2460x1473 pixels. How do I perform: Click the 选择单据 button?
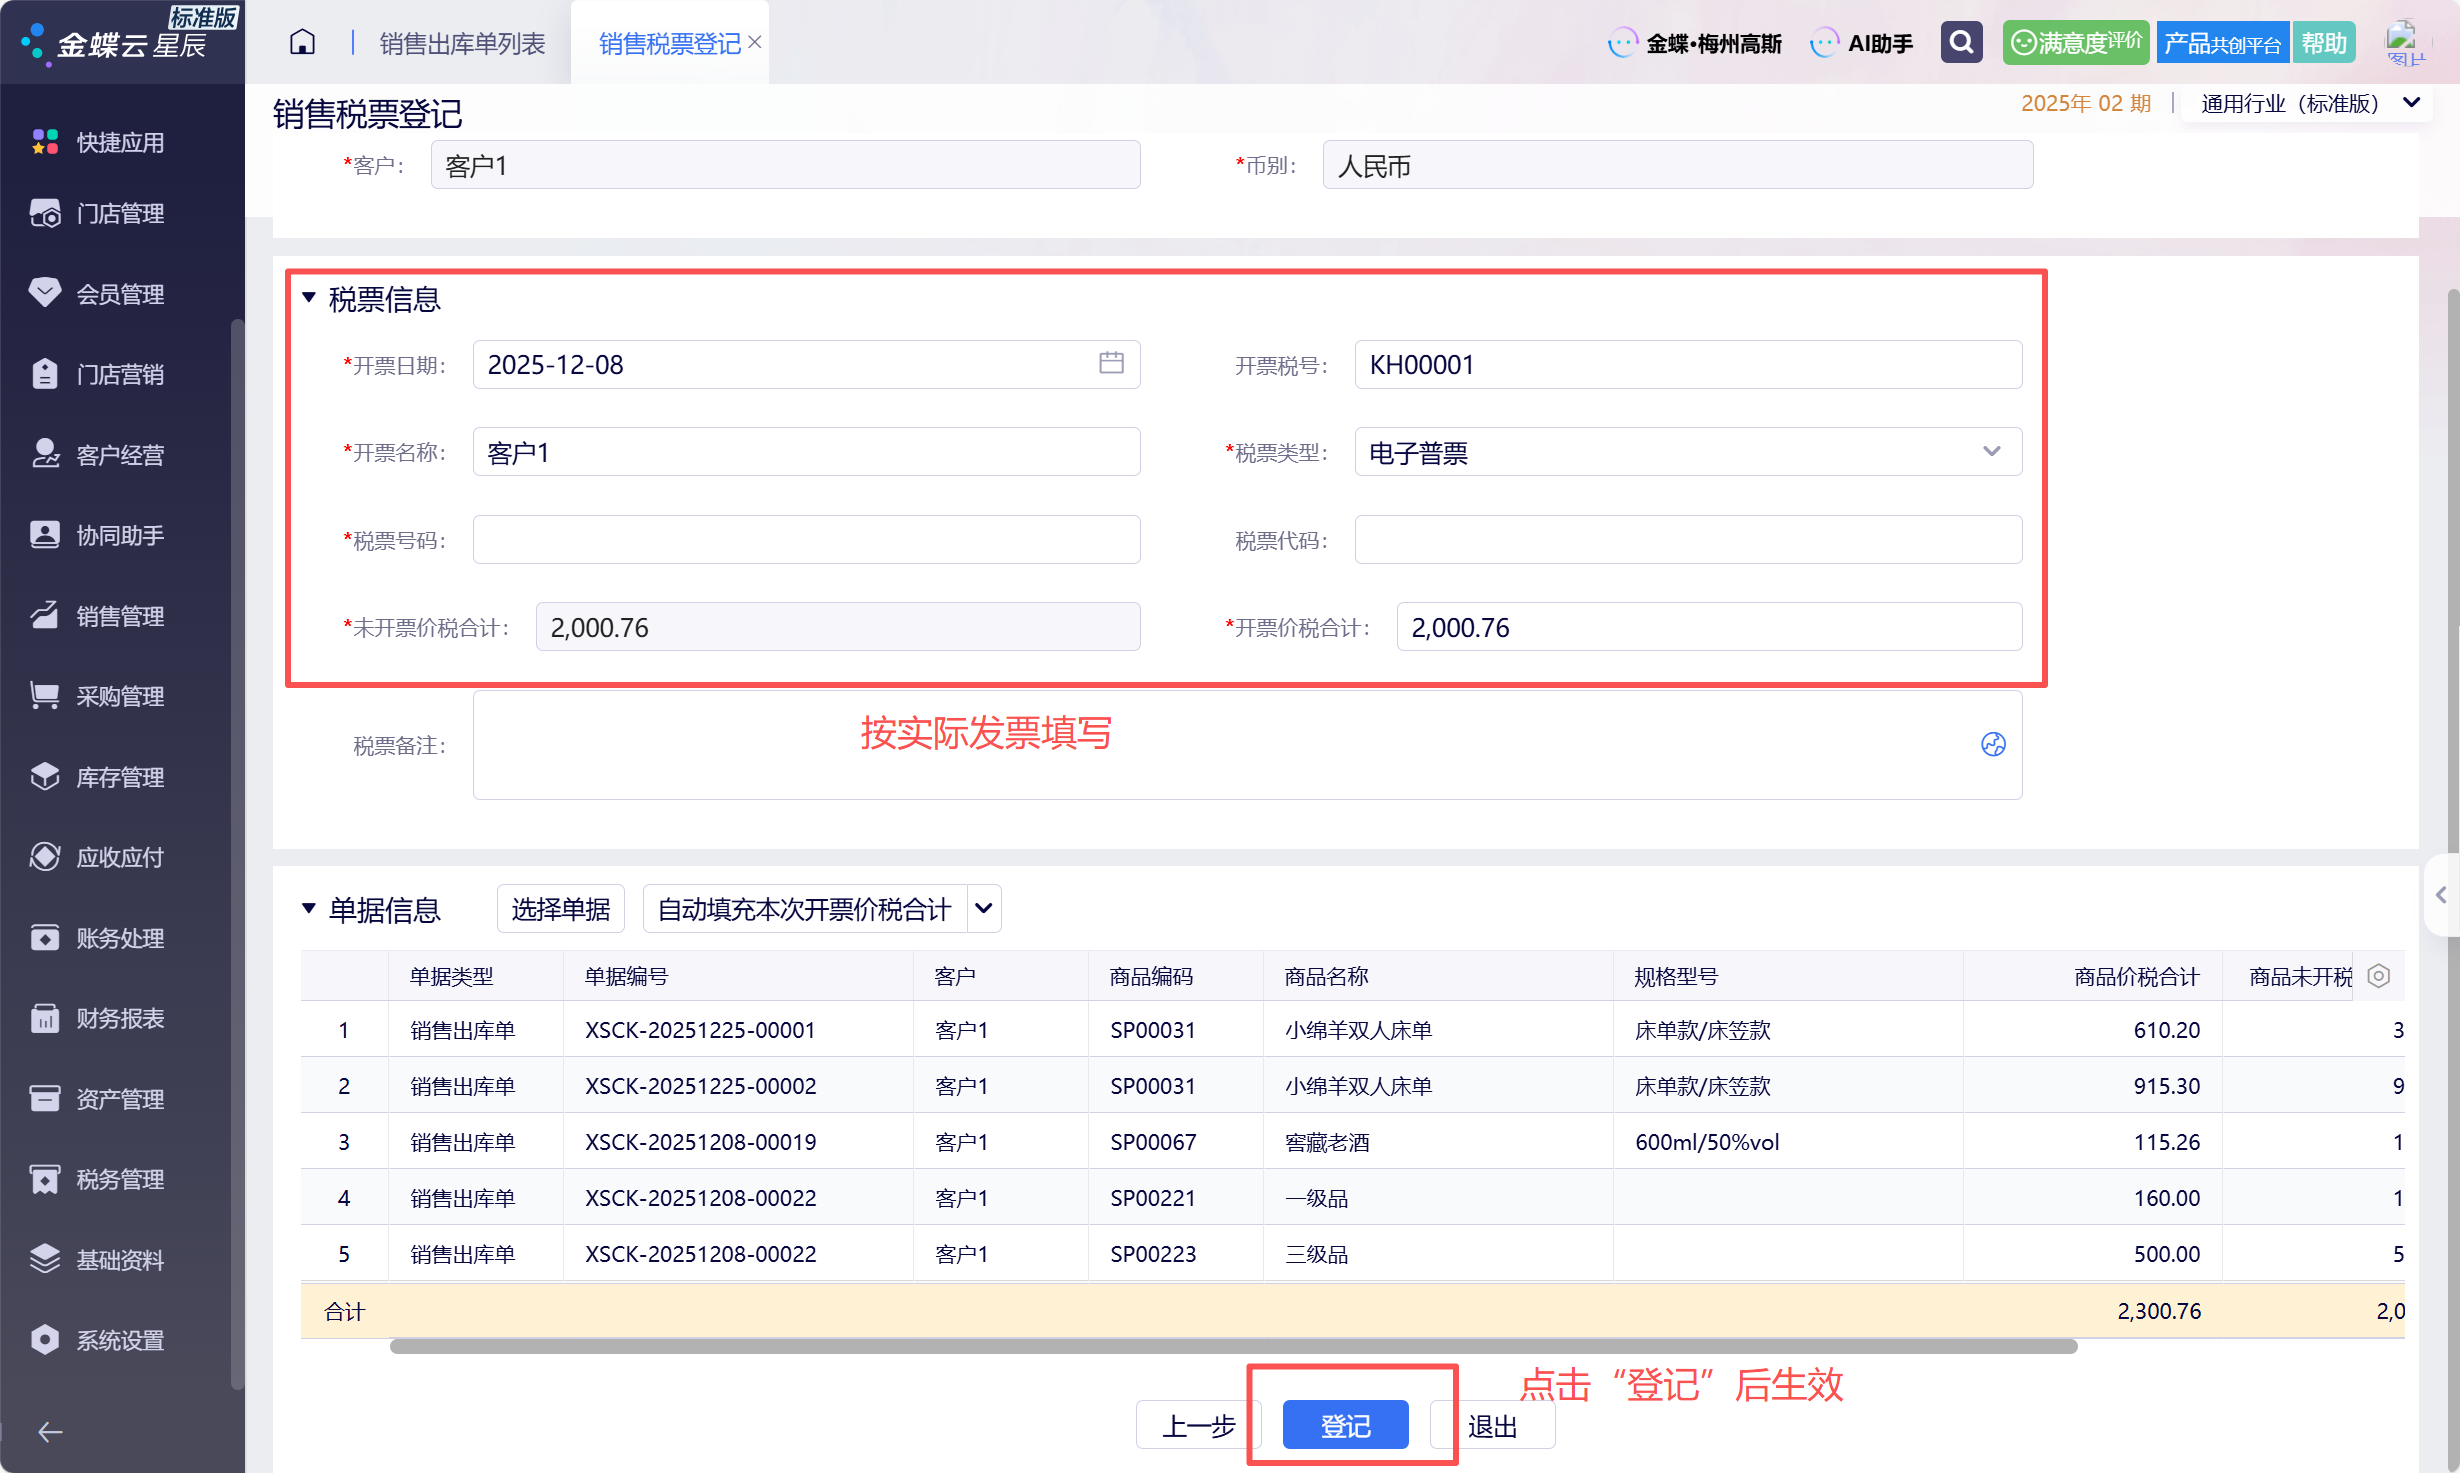point(560,908)
